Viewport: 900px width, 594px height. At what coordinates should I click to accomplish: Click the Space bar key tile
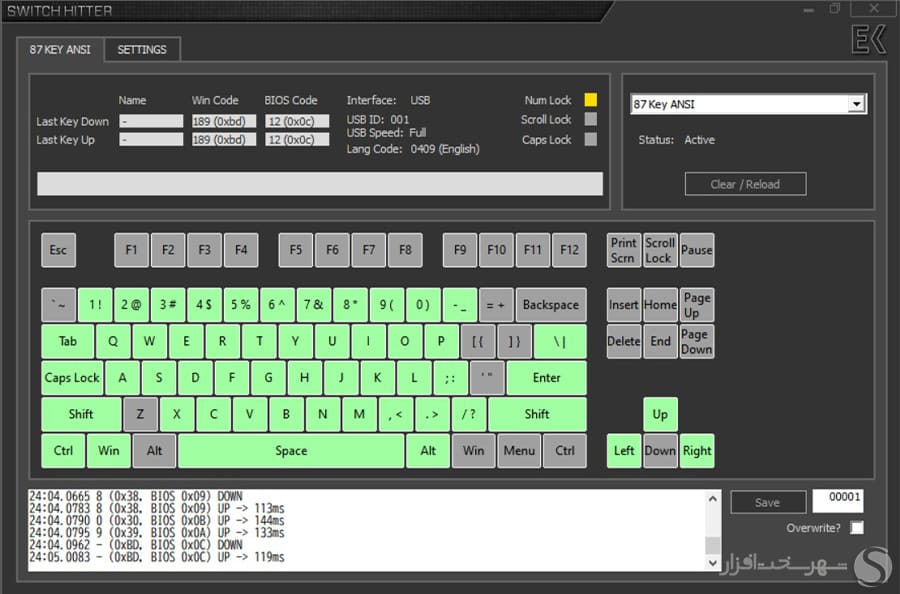click(x=291, y=451)
